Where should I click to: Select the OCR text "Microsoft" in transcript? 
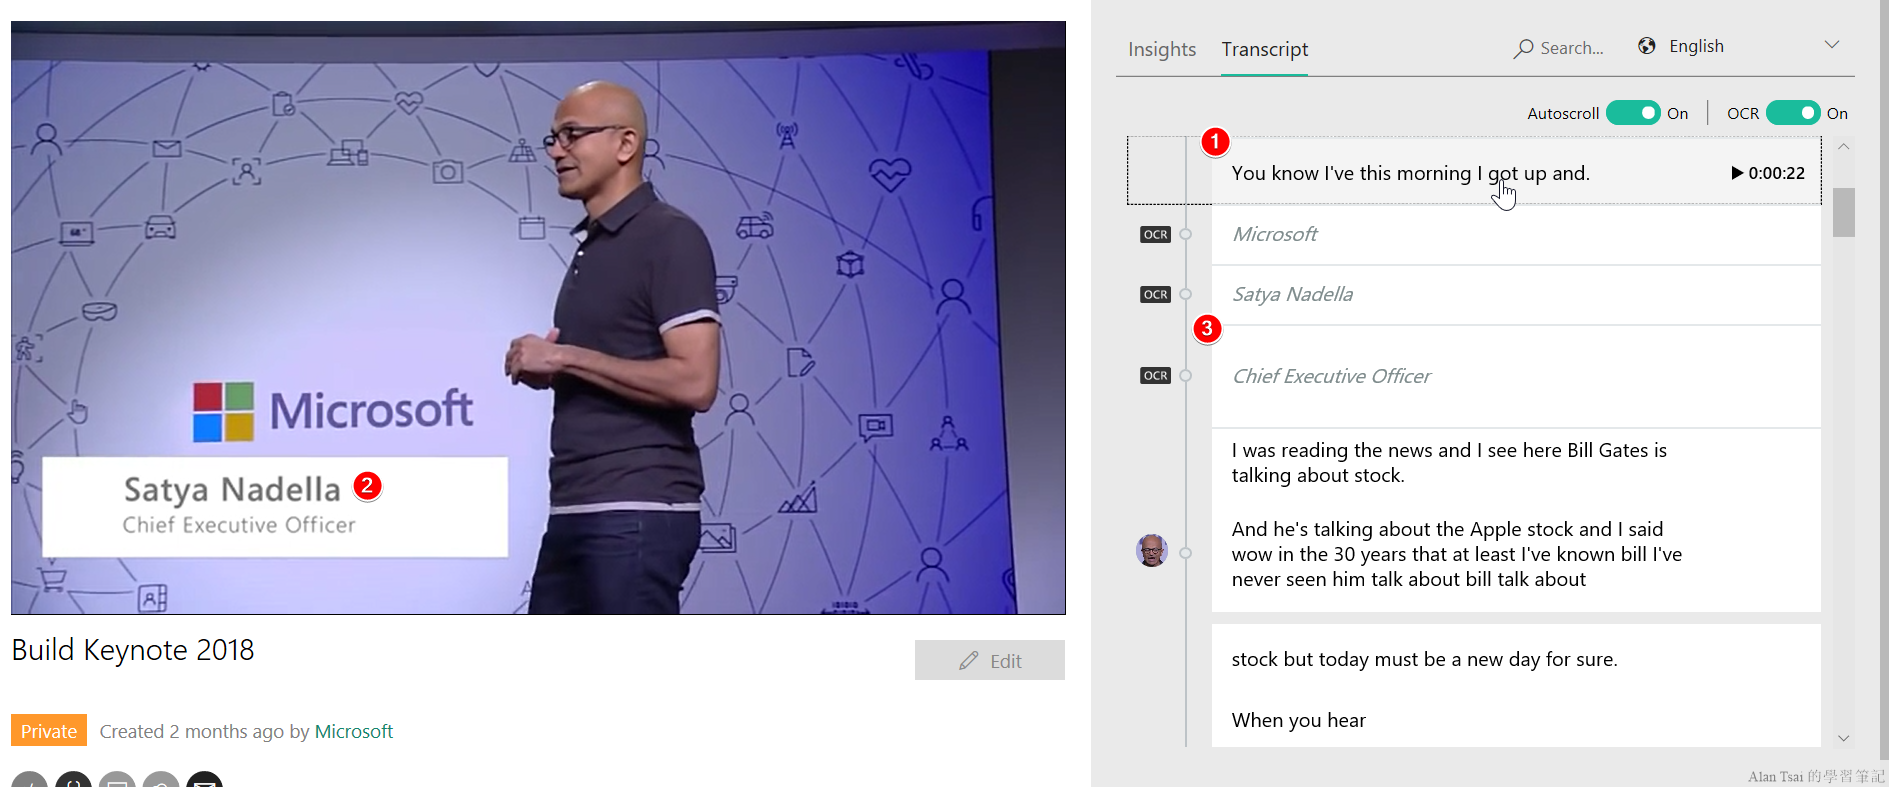(1275, 234)
